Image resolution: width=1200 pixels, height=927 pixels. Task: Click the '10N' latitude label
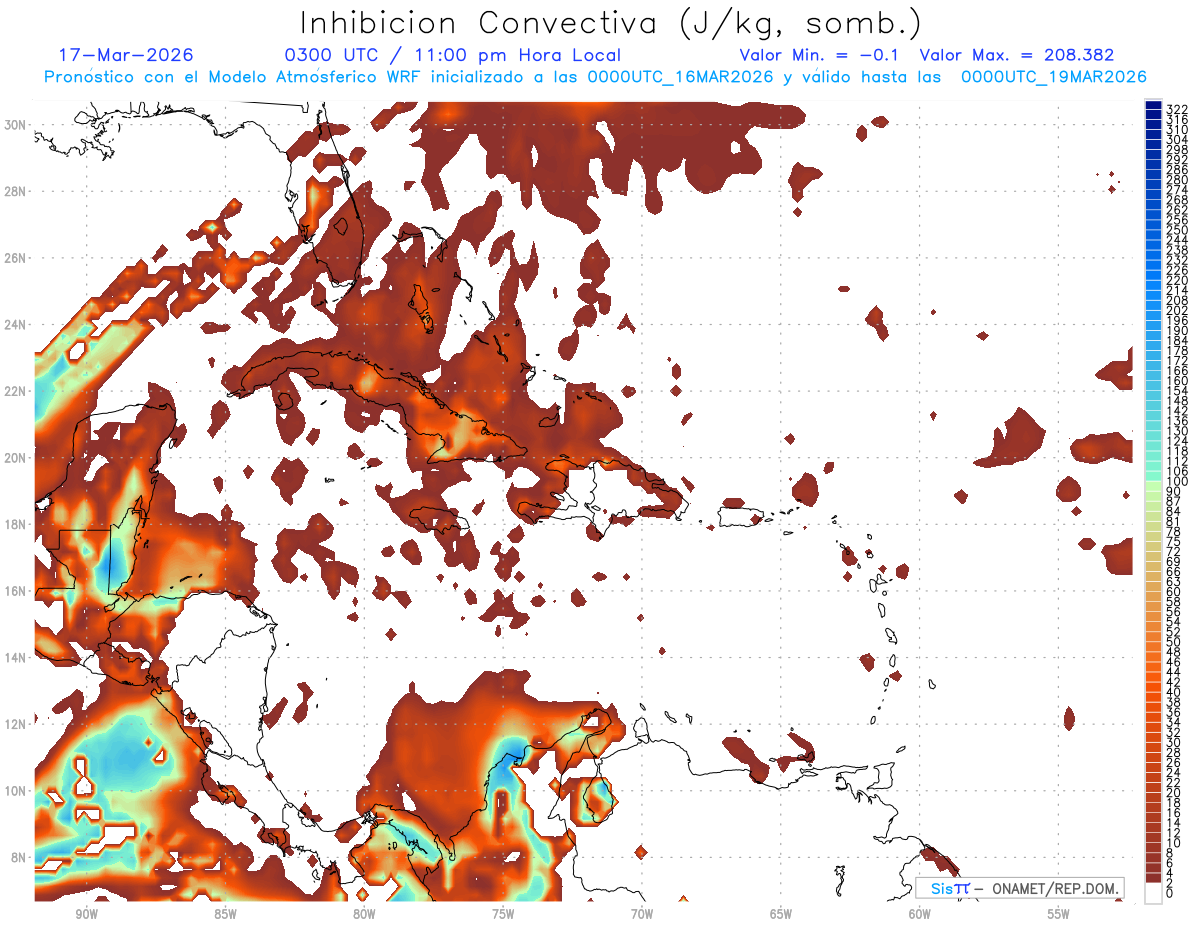pyautogui.click(x=16, y=791)
